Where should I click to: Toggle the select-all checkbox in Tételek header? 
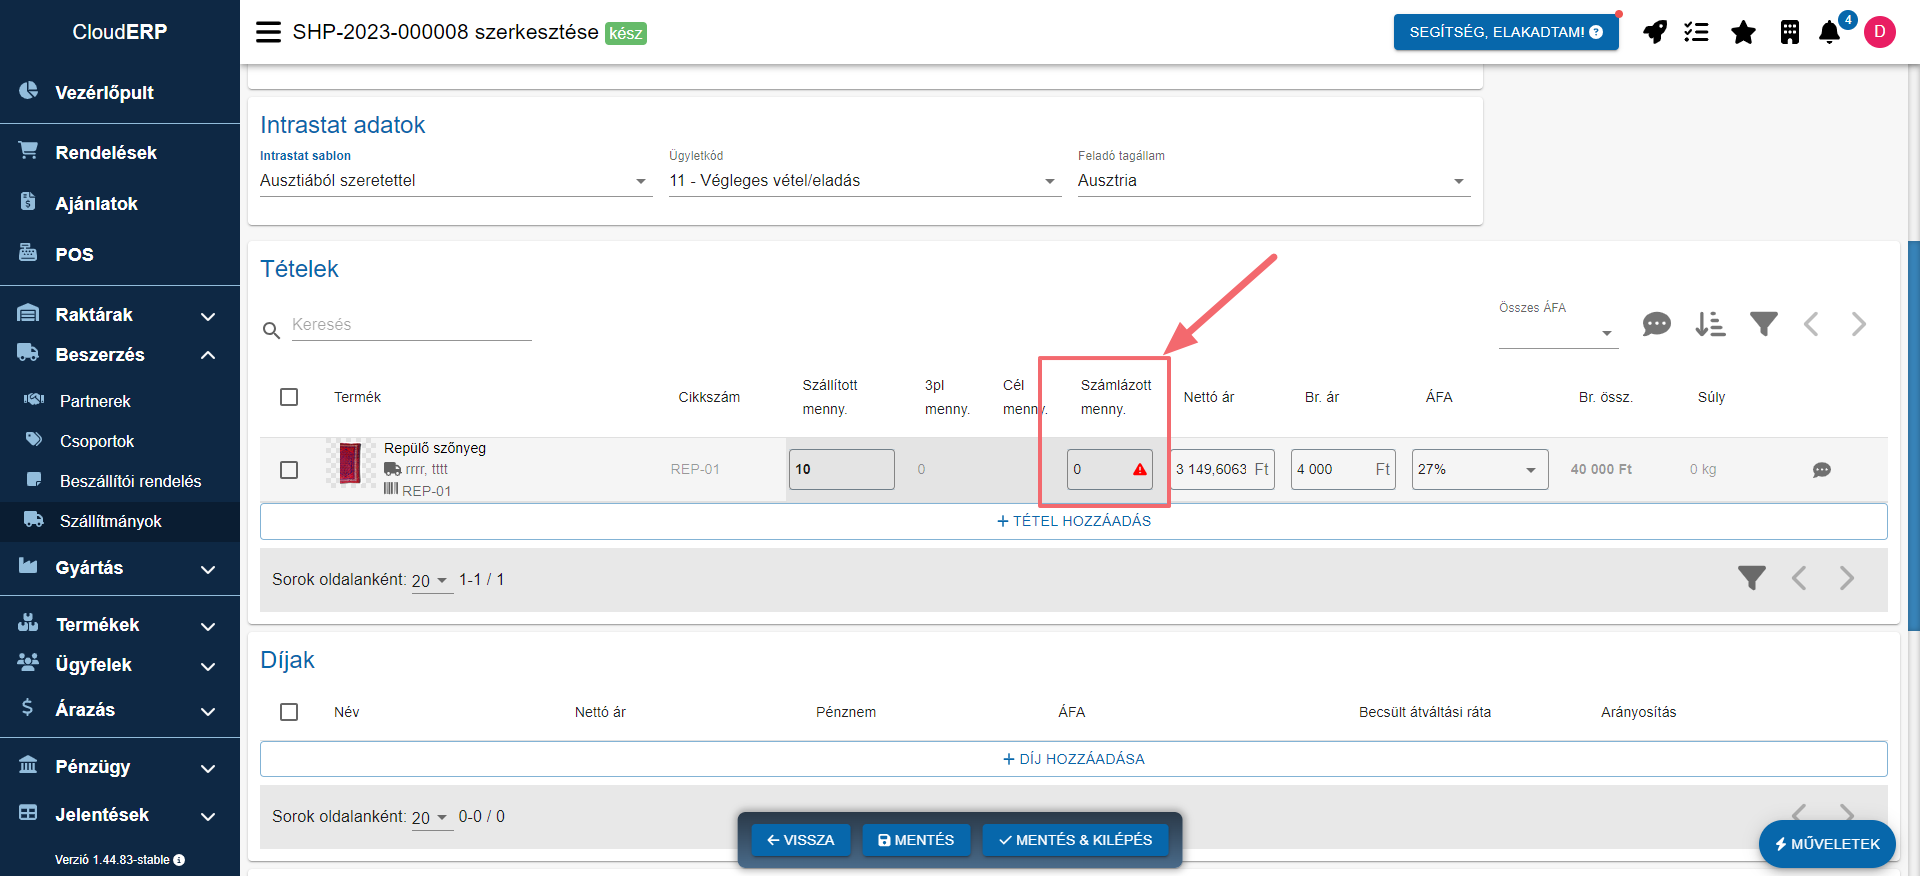click(x=289, y=397)
